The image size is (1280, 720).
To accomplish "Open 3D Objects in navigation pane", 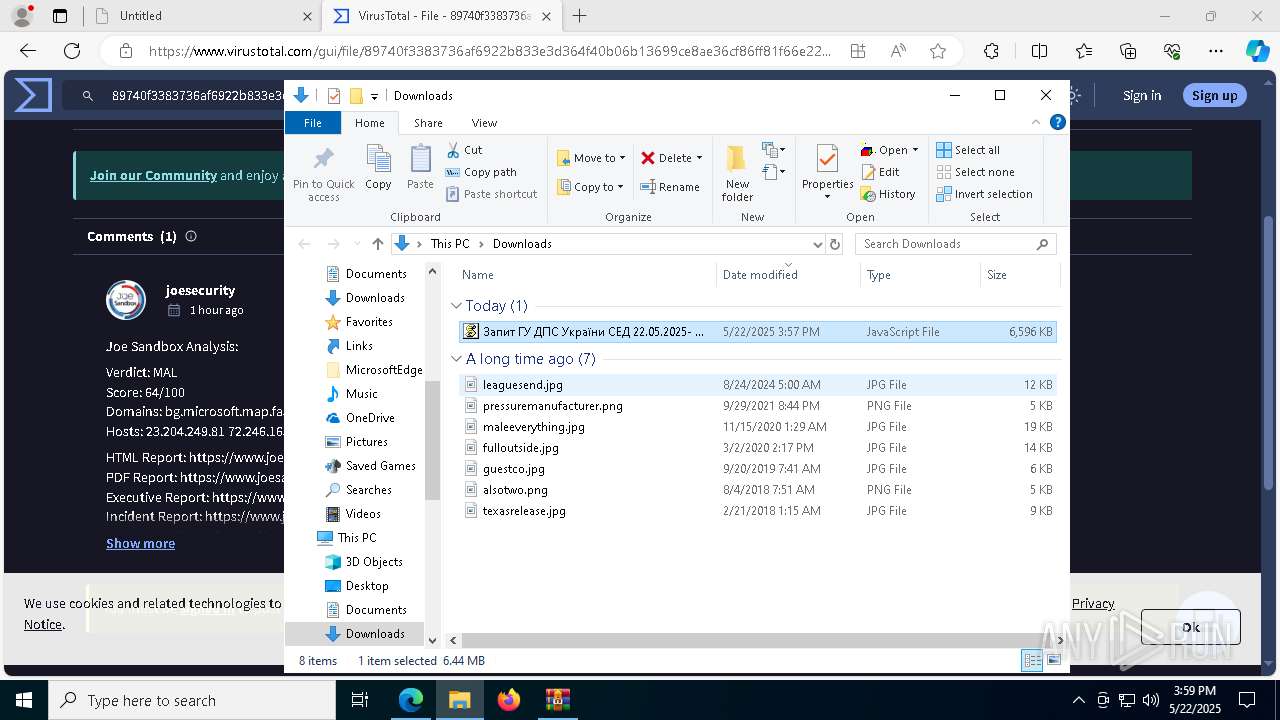I will 373,562.
